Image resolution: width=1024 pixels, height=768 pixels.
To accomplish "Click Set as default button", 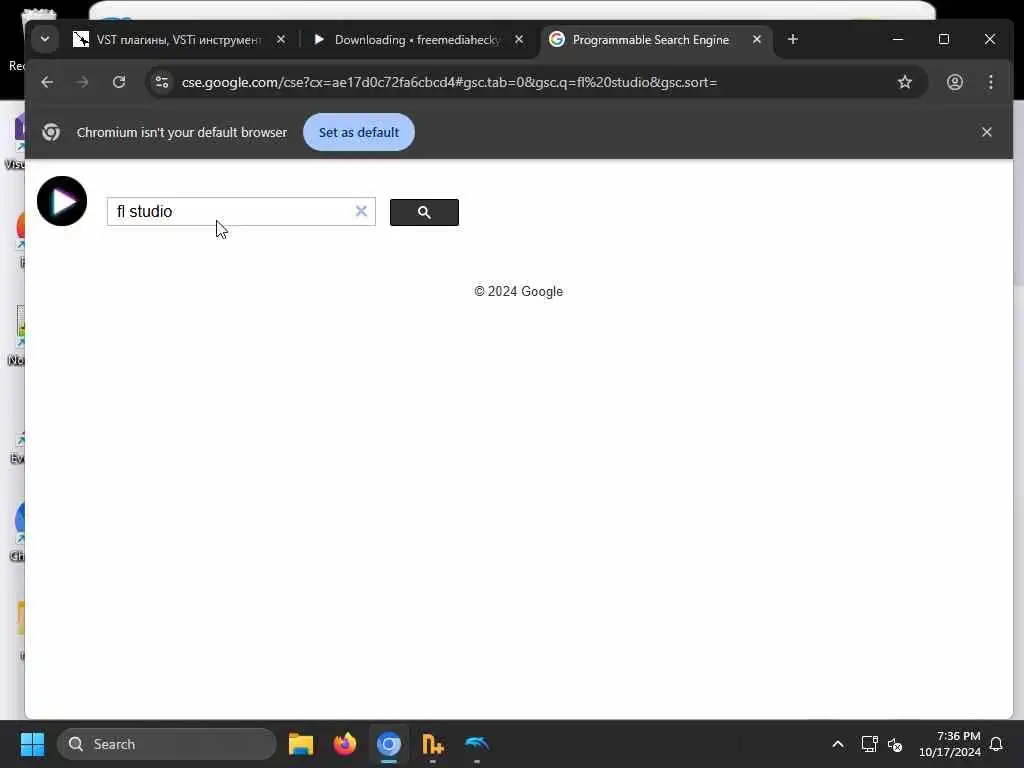I will click(359, 132).
